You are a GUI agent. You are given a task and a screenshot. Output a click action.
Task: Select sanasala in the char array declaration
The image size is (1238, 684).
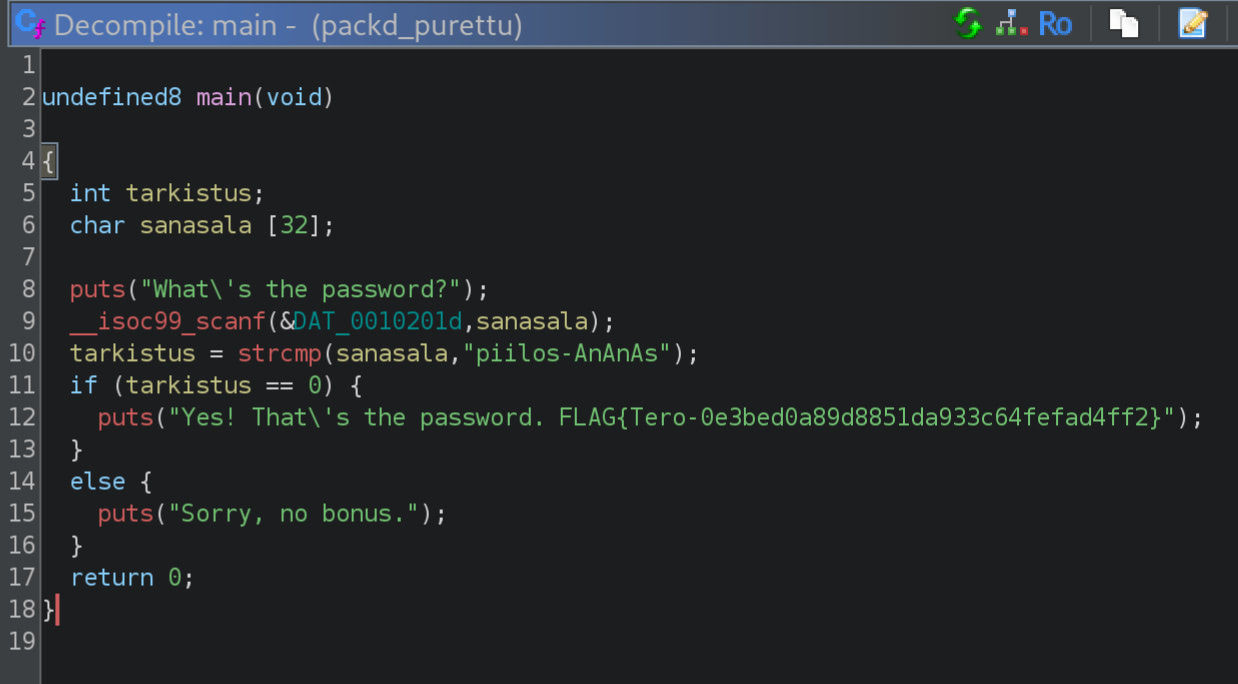(x=195, y=225)
